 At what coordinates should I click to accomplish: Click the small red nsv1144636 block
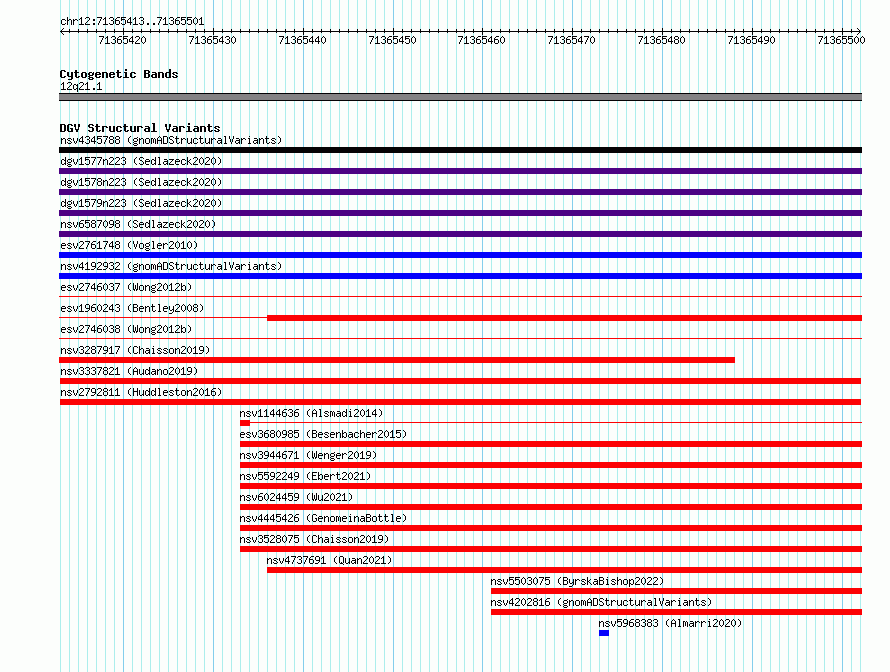tap(245, 423)
